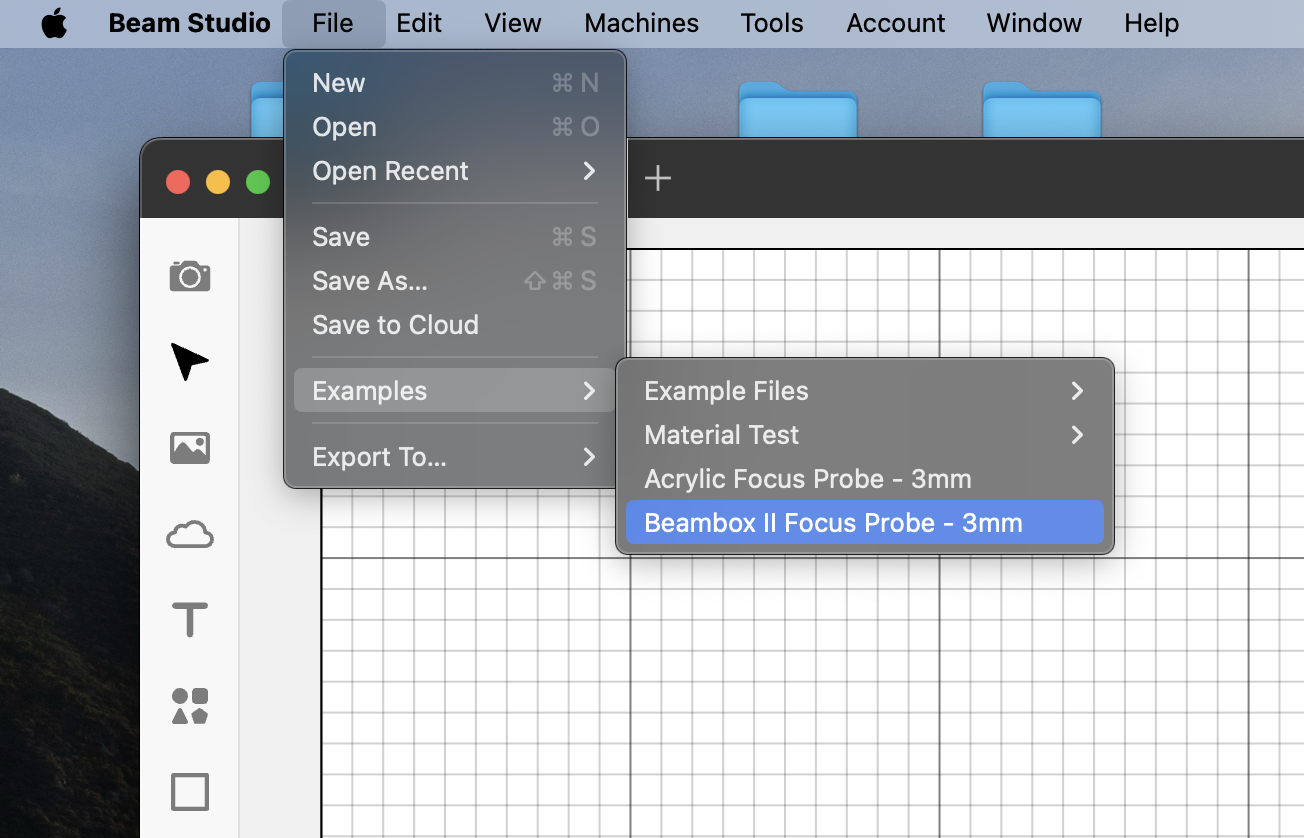Choose Open from the File menu
Screen dimensions: 1304x838
tap(455, 127)
